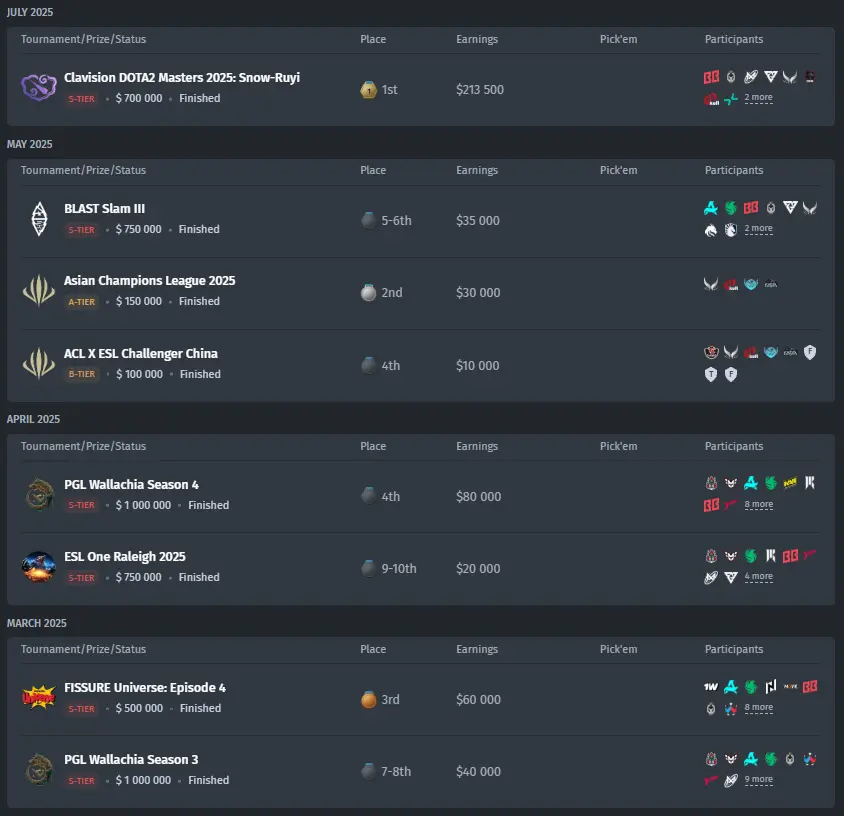844x816 pixels.
Task: Expand "2 more" participants for Clavision Masters
Action: point(758,99)
